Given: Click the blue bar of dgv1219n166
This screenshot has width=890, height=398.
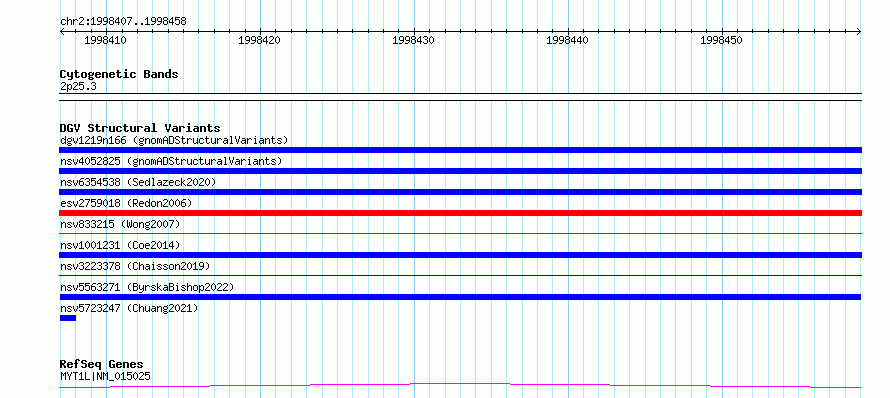Looking at the screenshot, I should pos(460,150).
